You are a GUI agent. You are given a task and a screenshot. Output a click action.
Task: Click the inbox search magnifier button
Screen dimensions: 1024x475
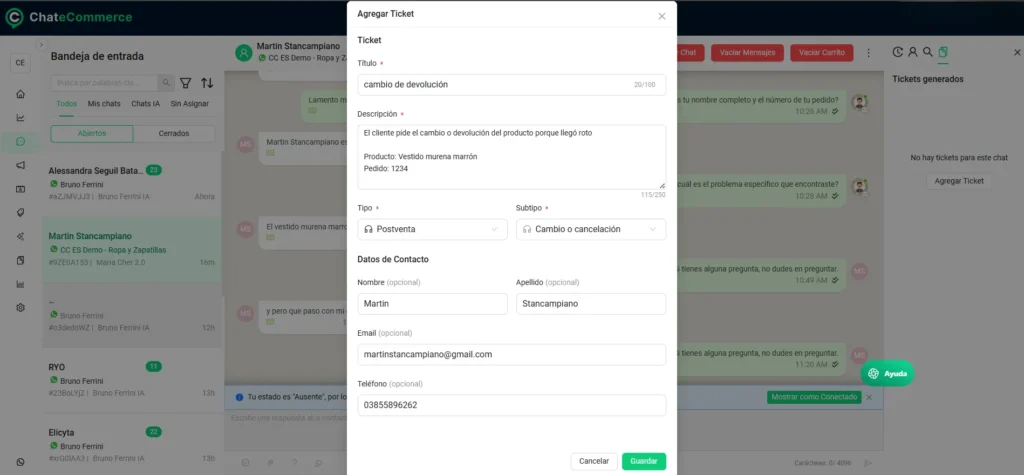[167, 83]
